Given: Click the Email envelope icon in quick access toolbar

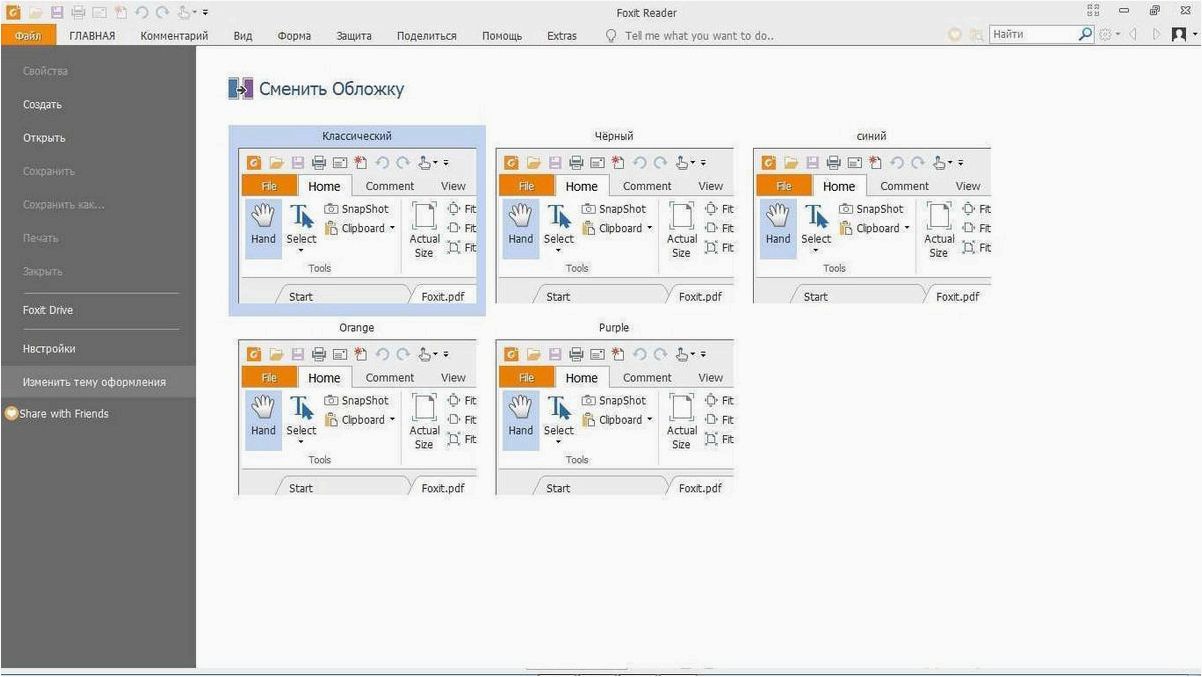Looking at the screenshot, I should pyautogui.click(x=99, y=13).
